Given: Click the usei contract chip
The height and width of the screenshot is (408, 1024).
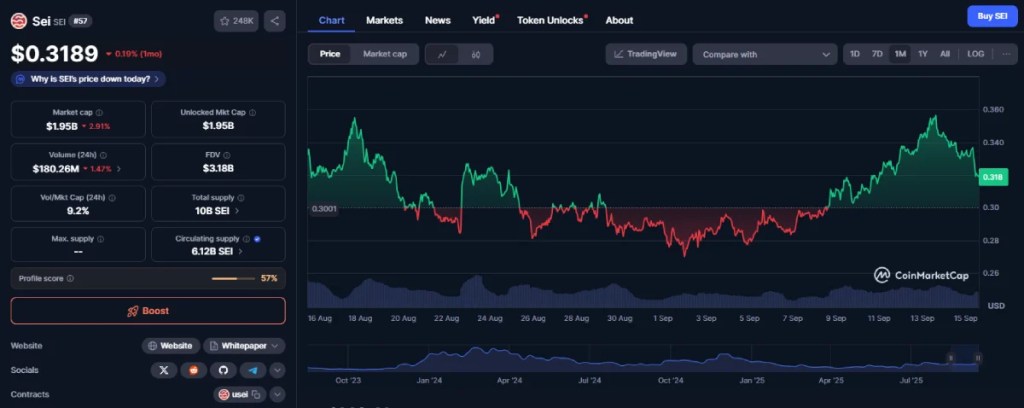Looking at the screenshot, I should click(x=240, y=394).
